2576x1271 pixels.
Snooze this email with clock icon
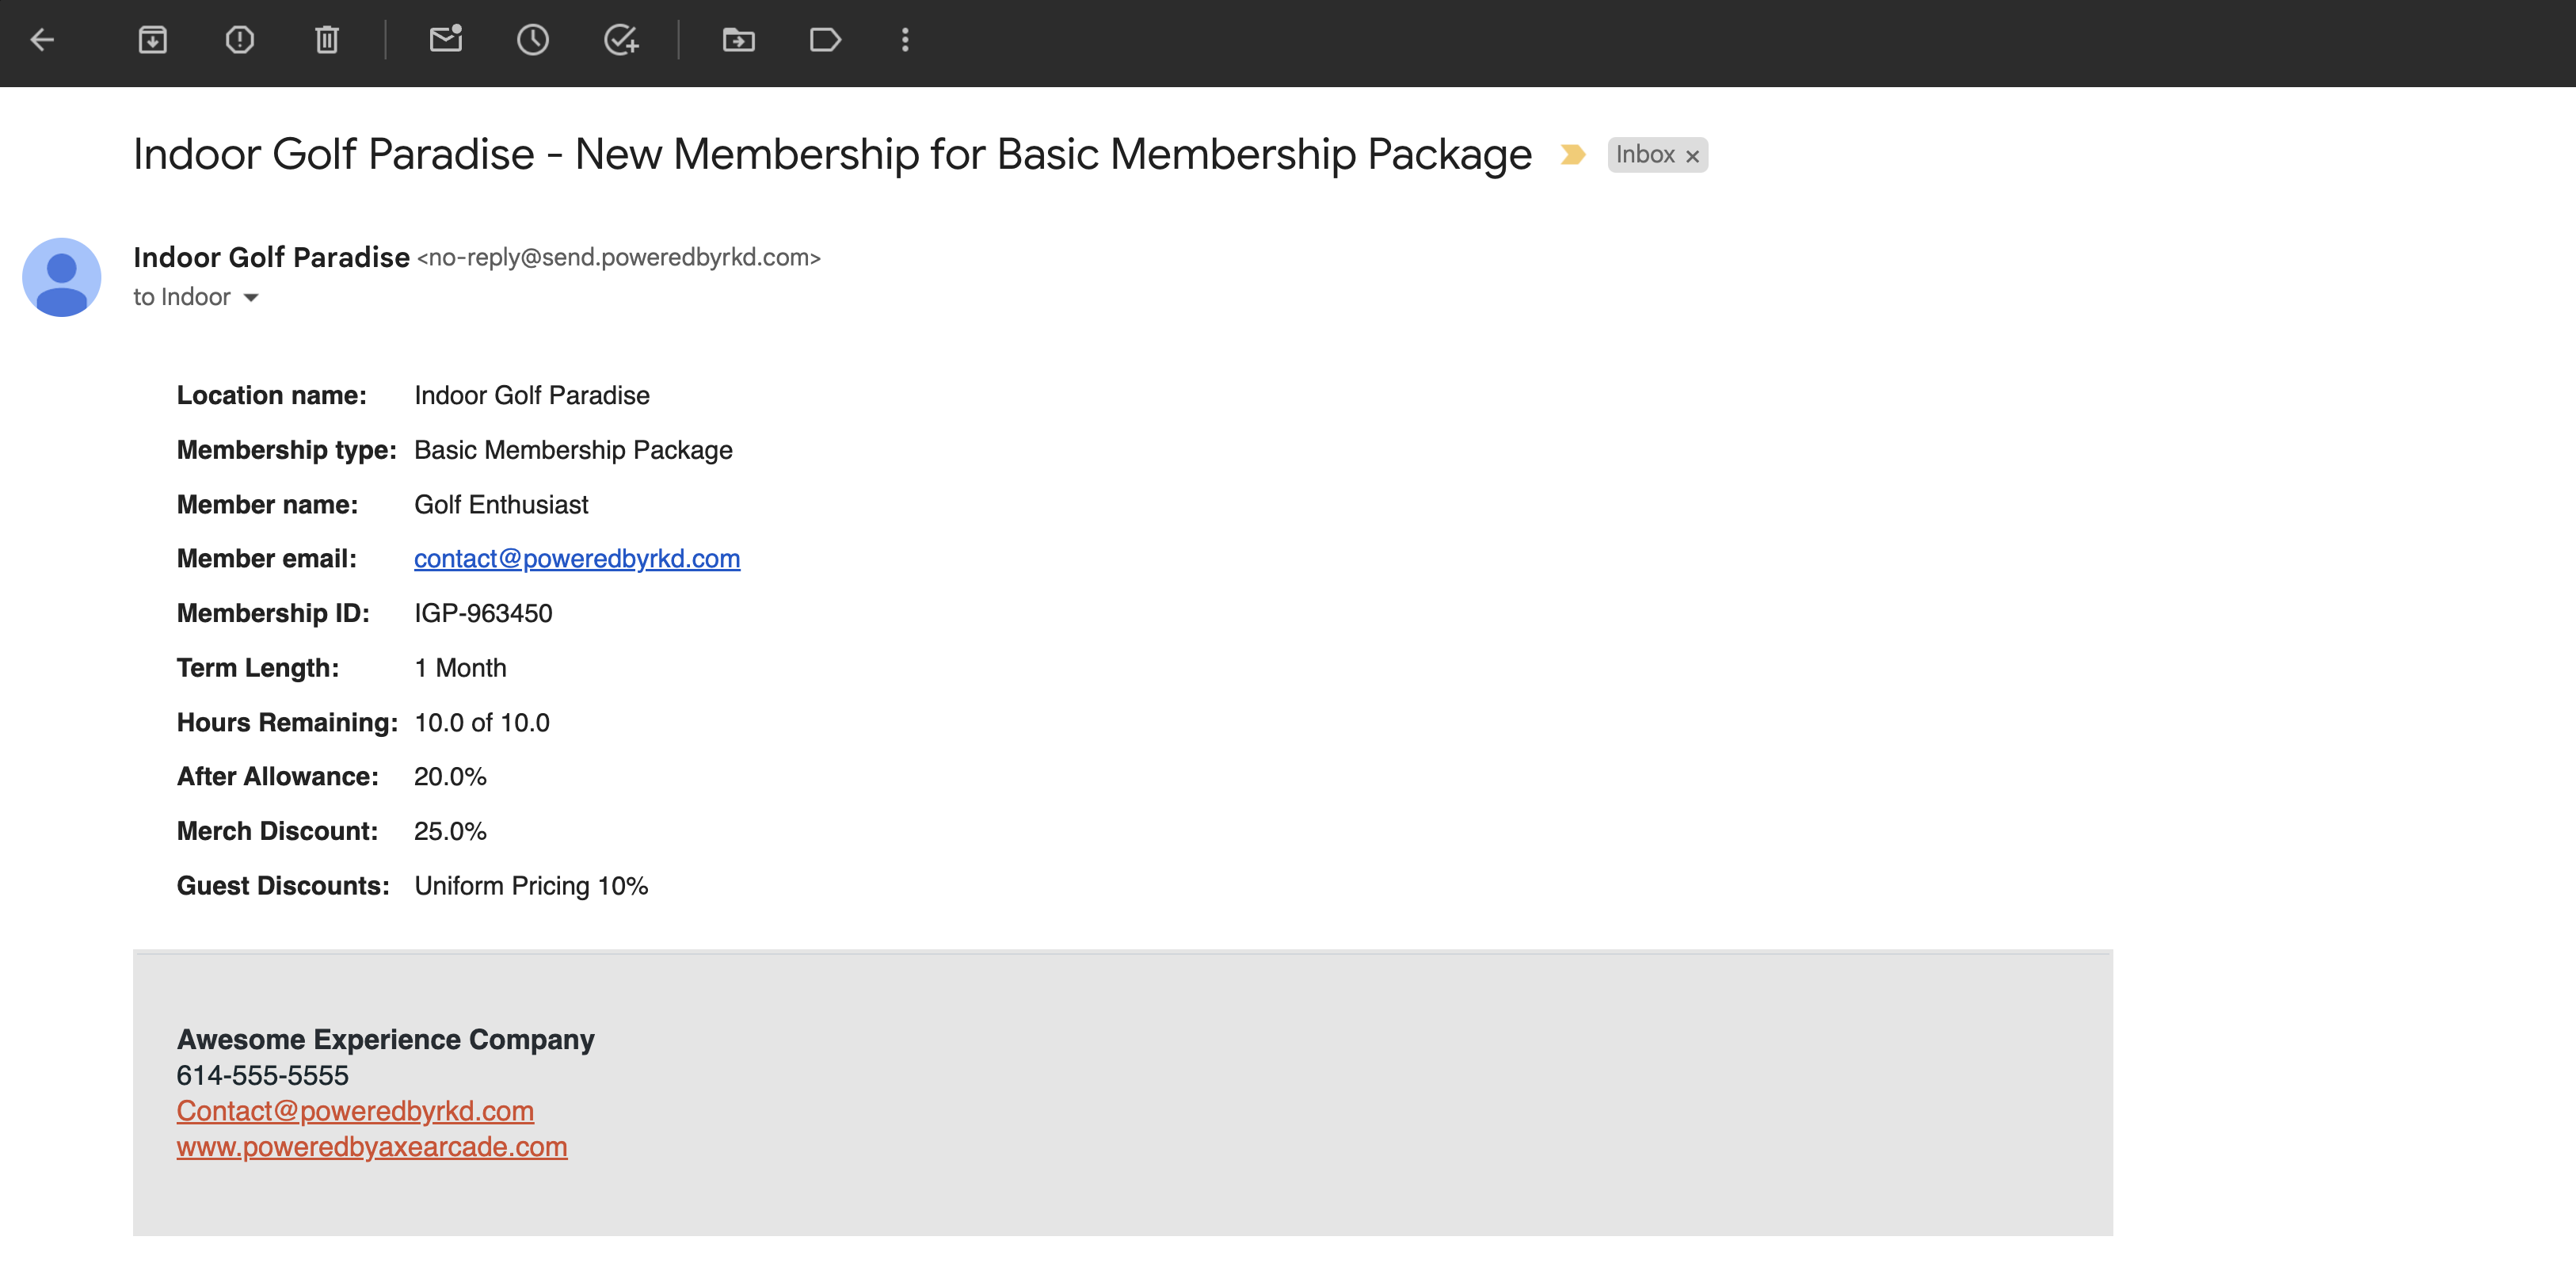pyautogui.click(x=533, y=40)
